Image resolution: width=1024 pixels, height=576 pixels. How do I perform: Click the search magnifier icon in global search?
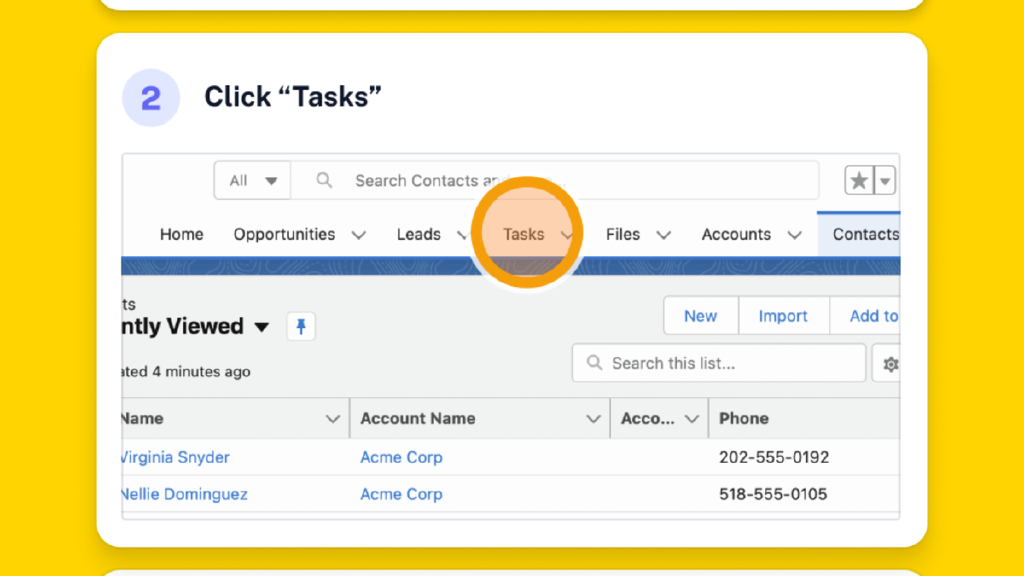[x=324, y=181]
